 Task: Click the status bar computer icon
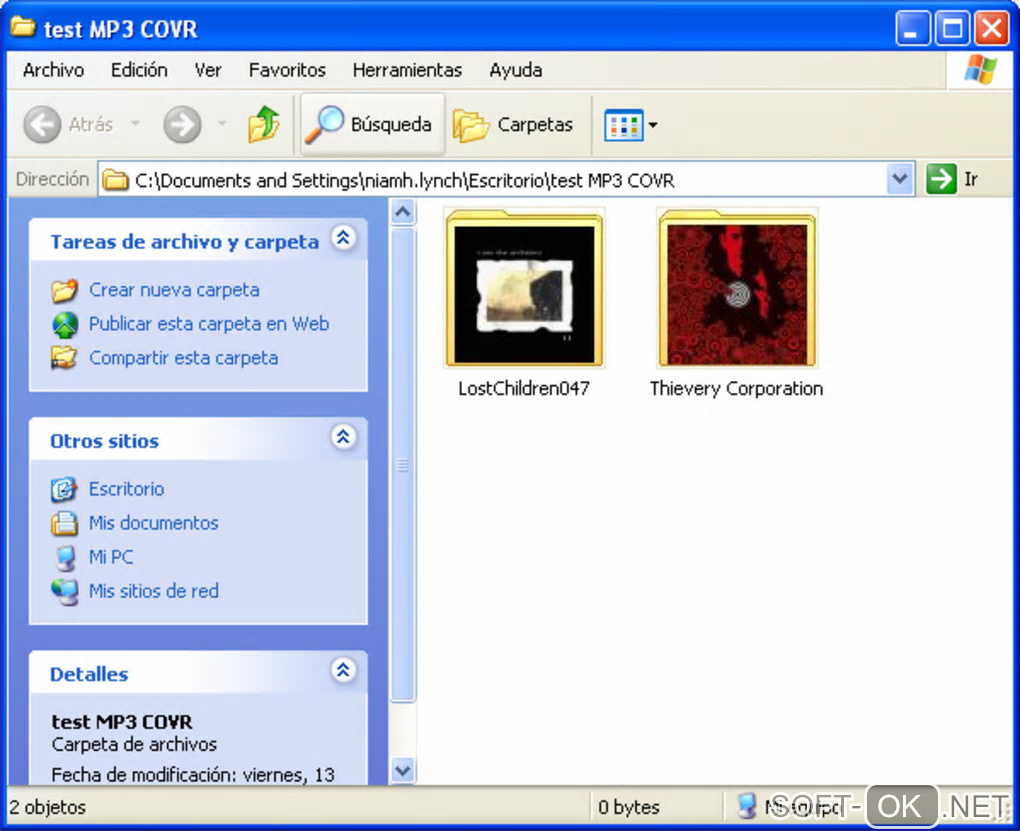click(747, 806)
